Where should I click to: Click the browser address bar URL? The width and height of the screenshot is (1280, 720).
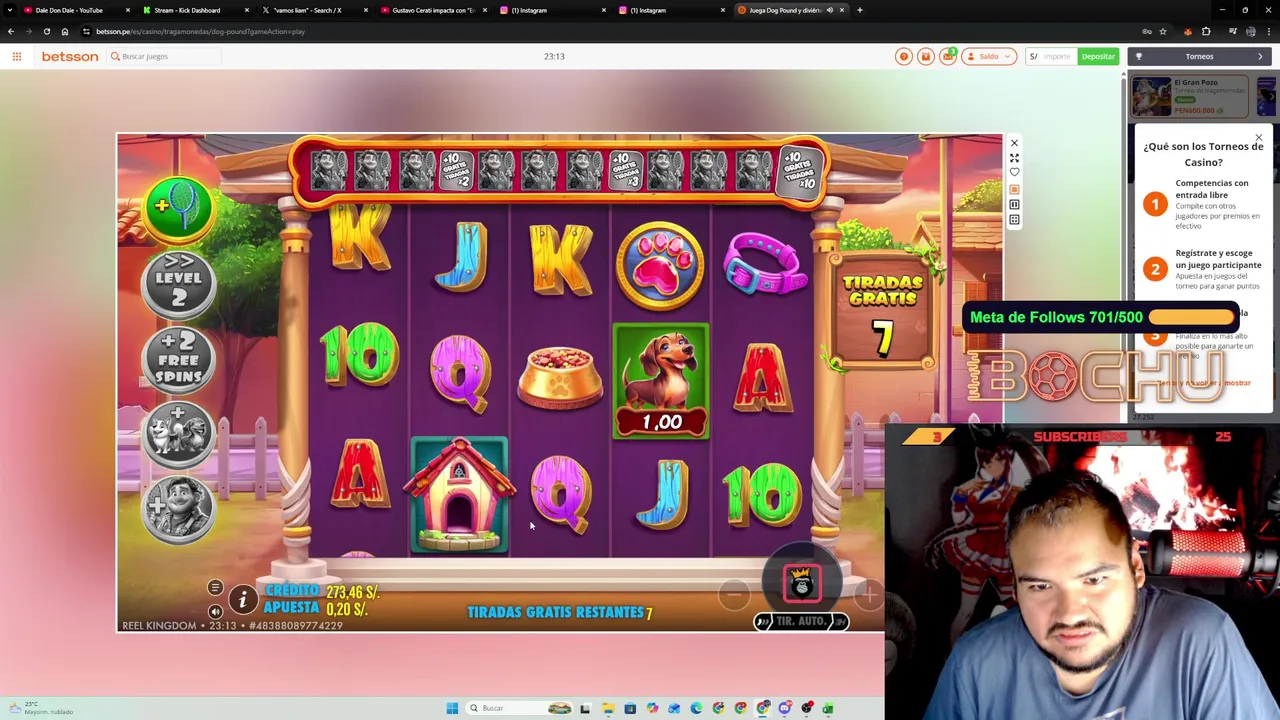click(200, 31)
